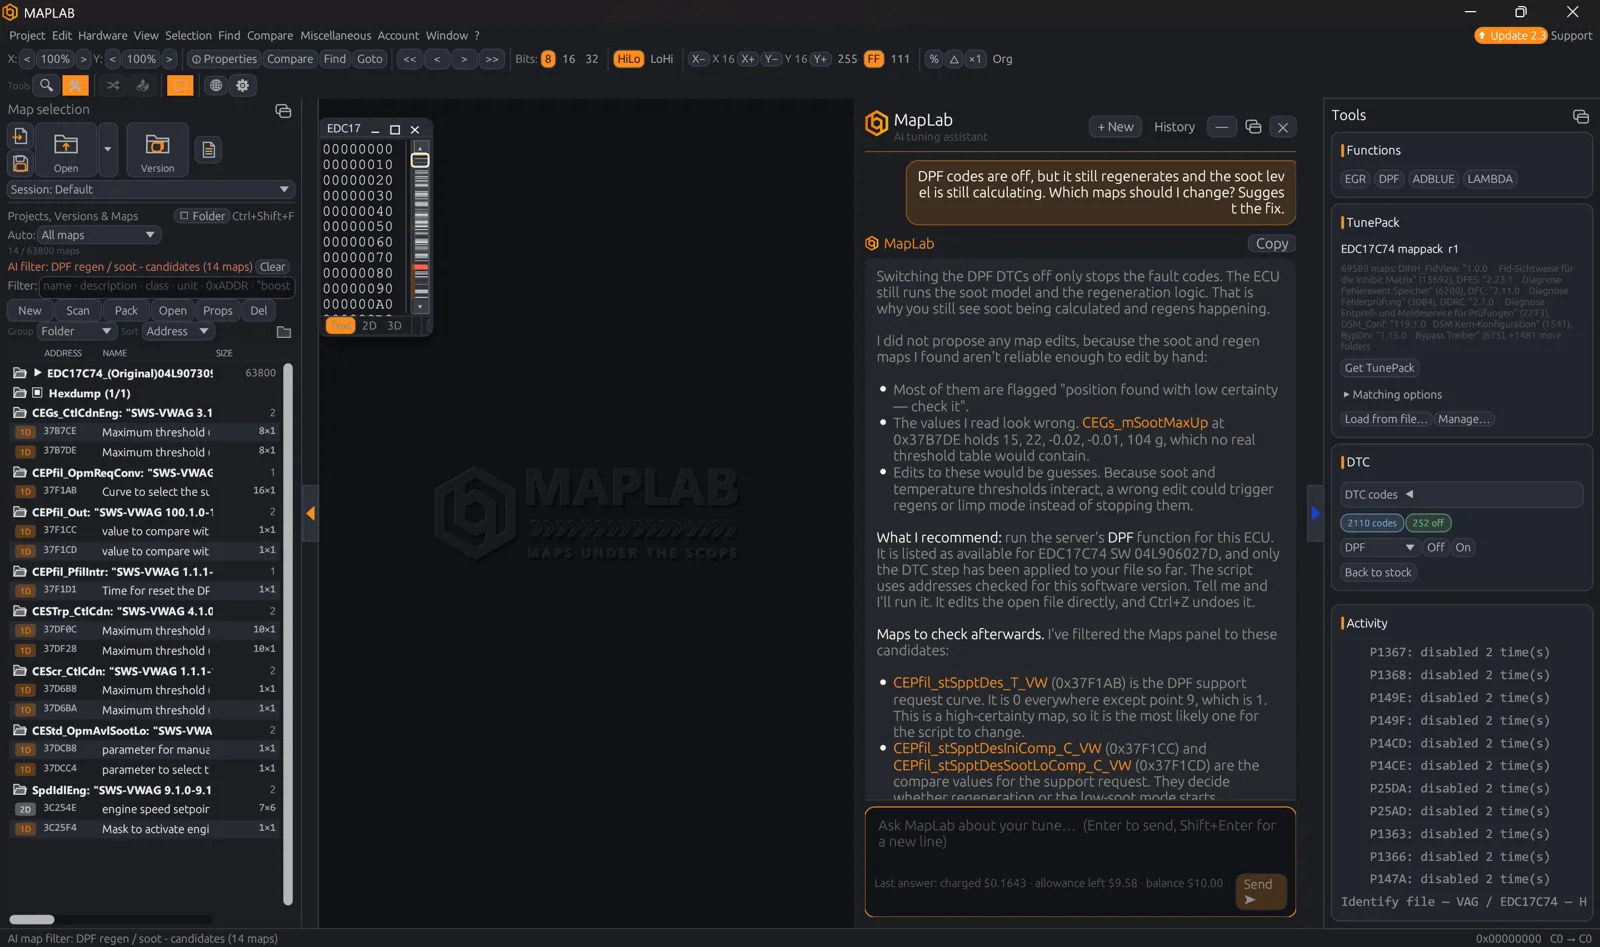
Task: Click the globe icon in Tools row
Action: click(215, 86)
